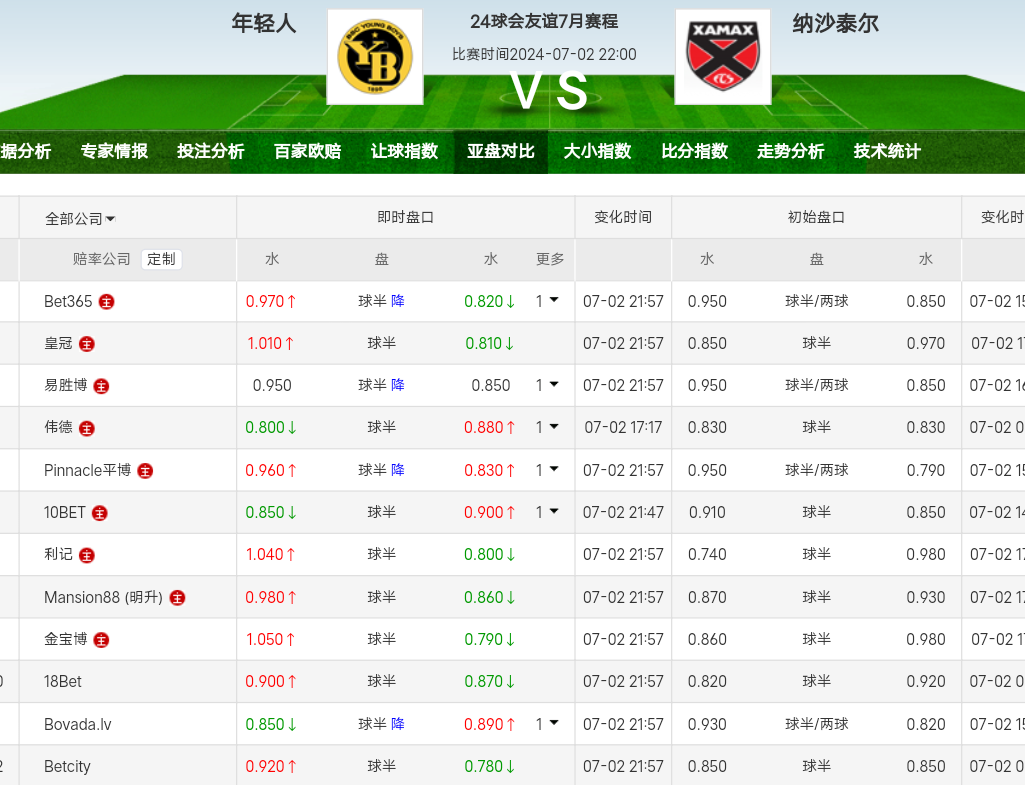Select the 让球指数 navigation tab
This screenshot has width=1025, height=785.
pos(404,152)
